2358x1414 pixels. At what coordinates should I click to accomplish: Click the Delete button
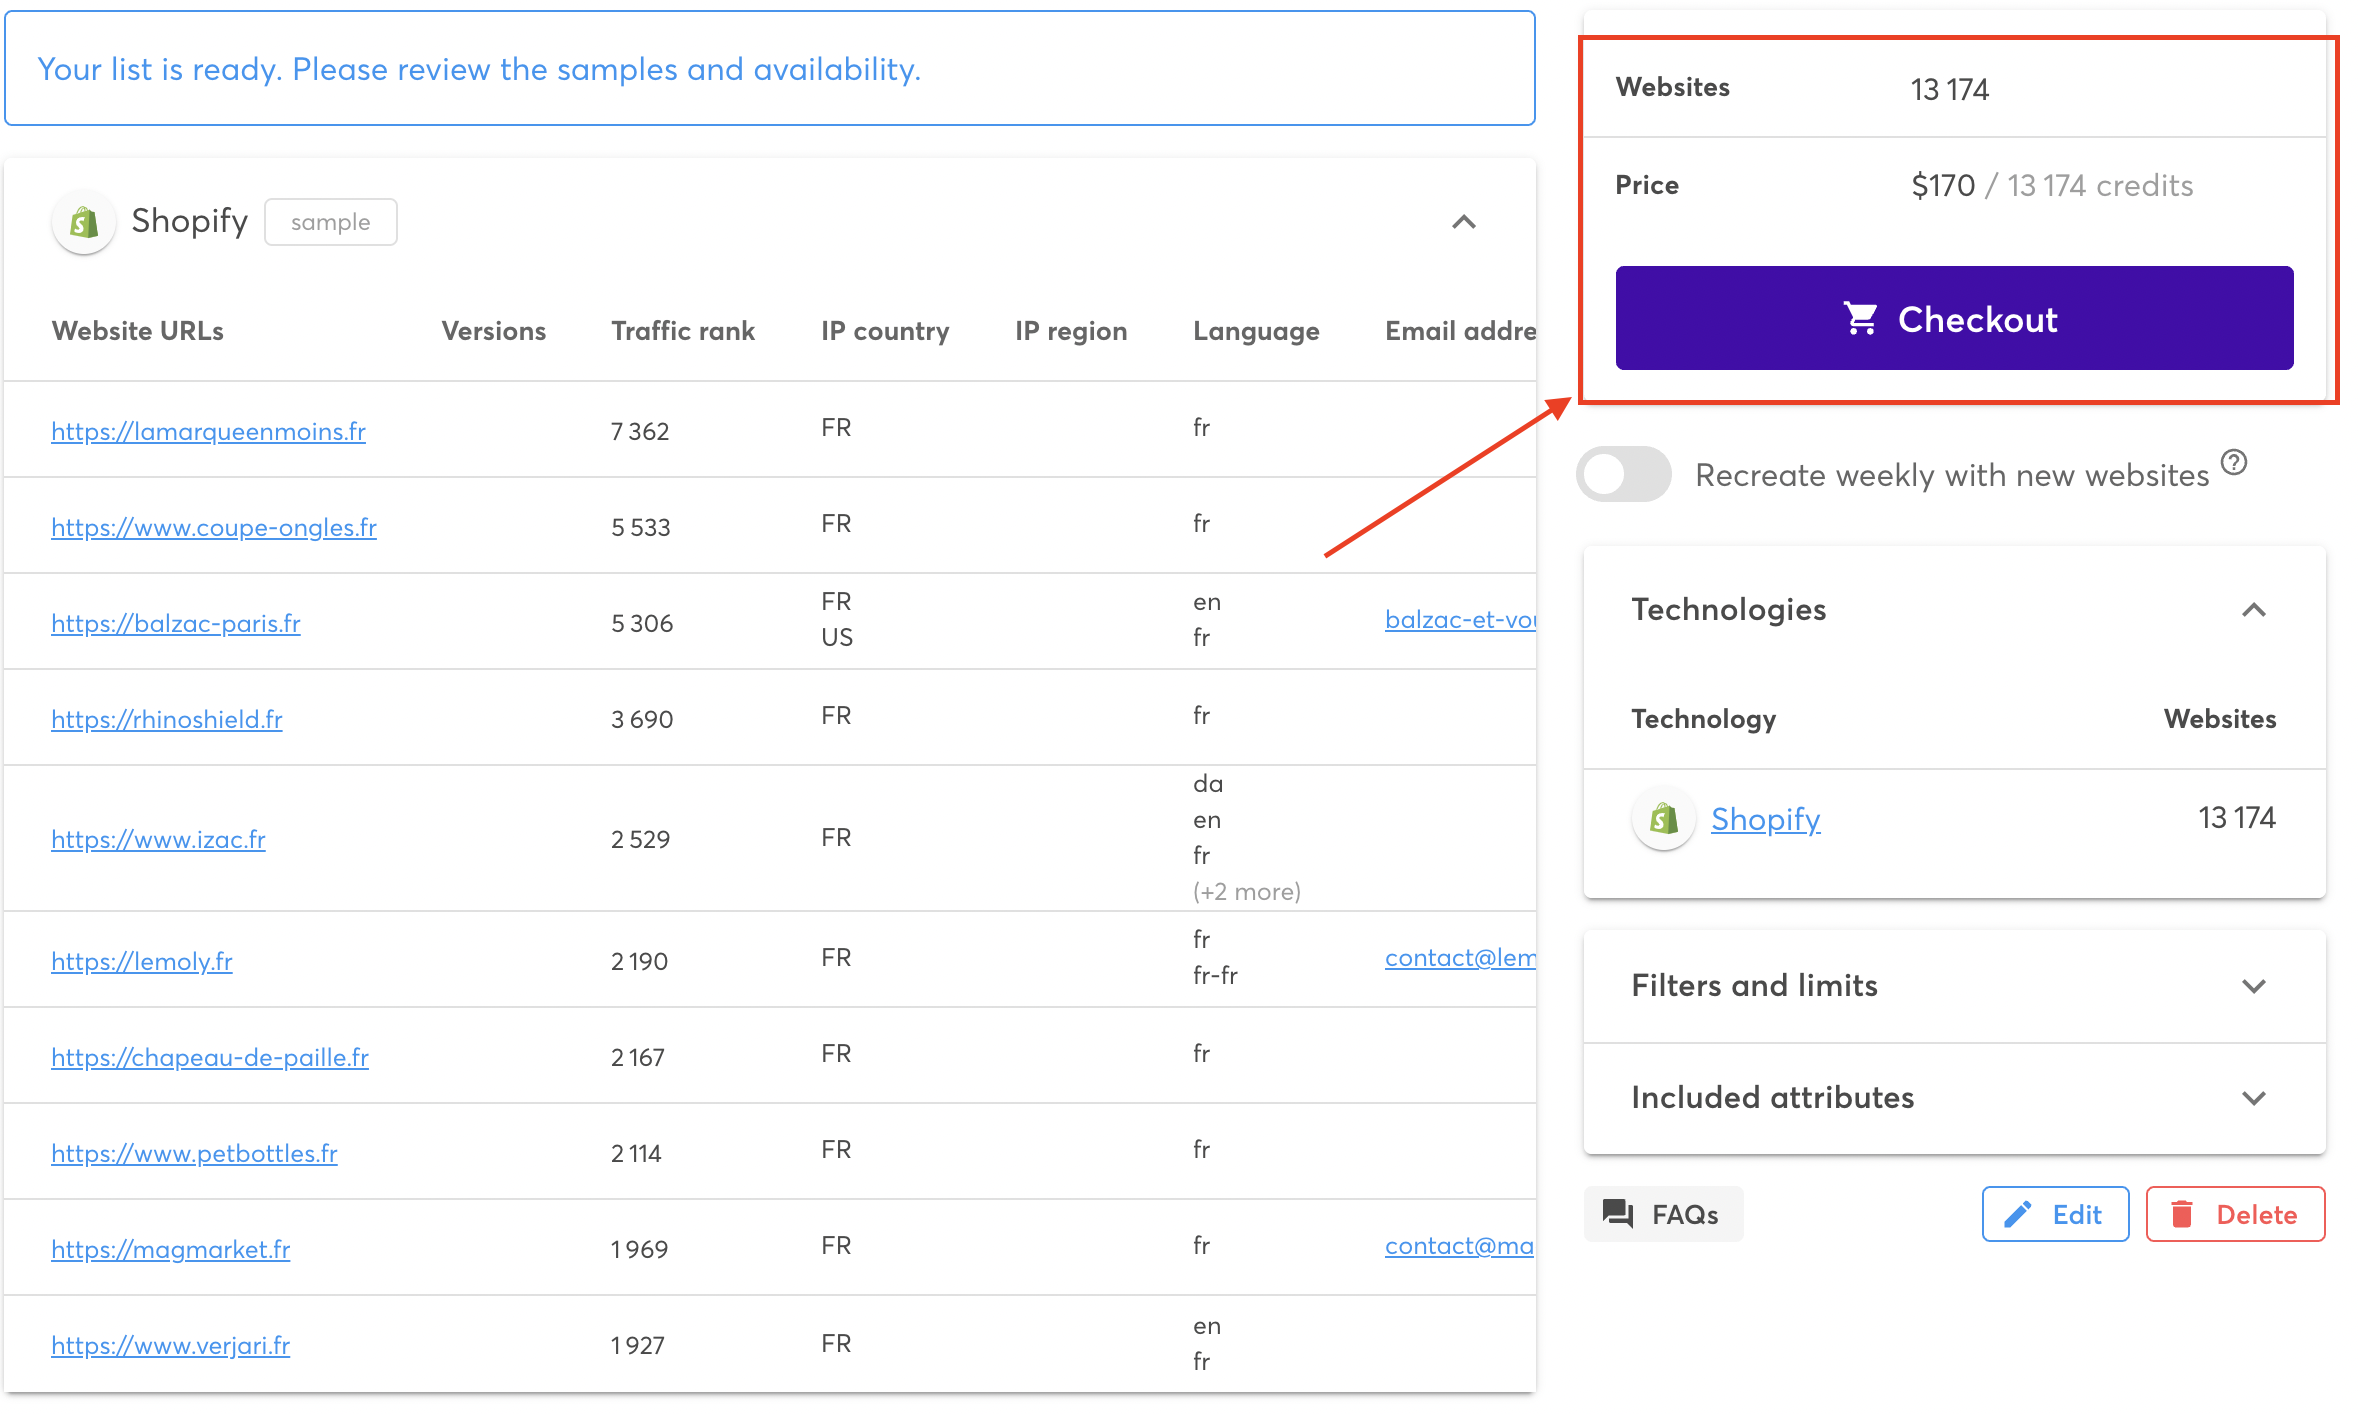2236,1214
